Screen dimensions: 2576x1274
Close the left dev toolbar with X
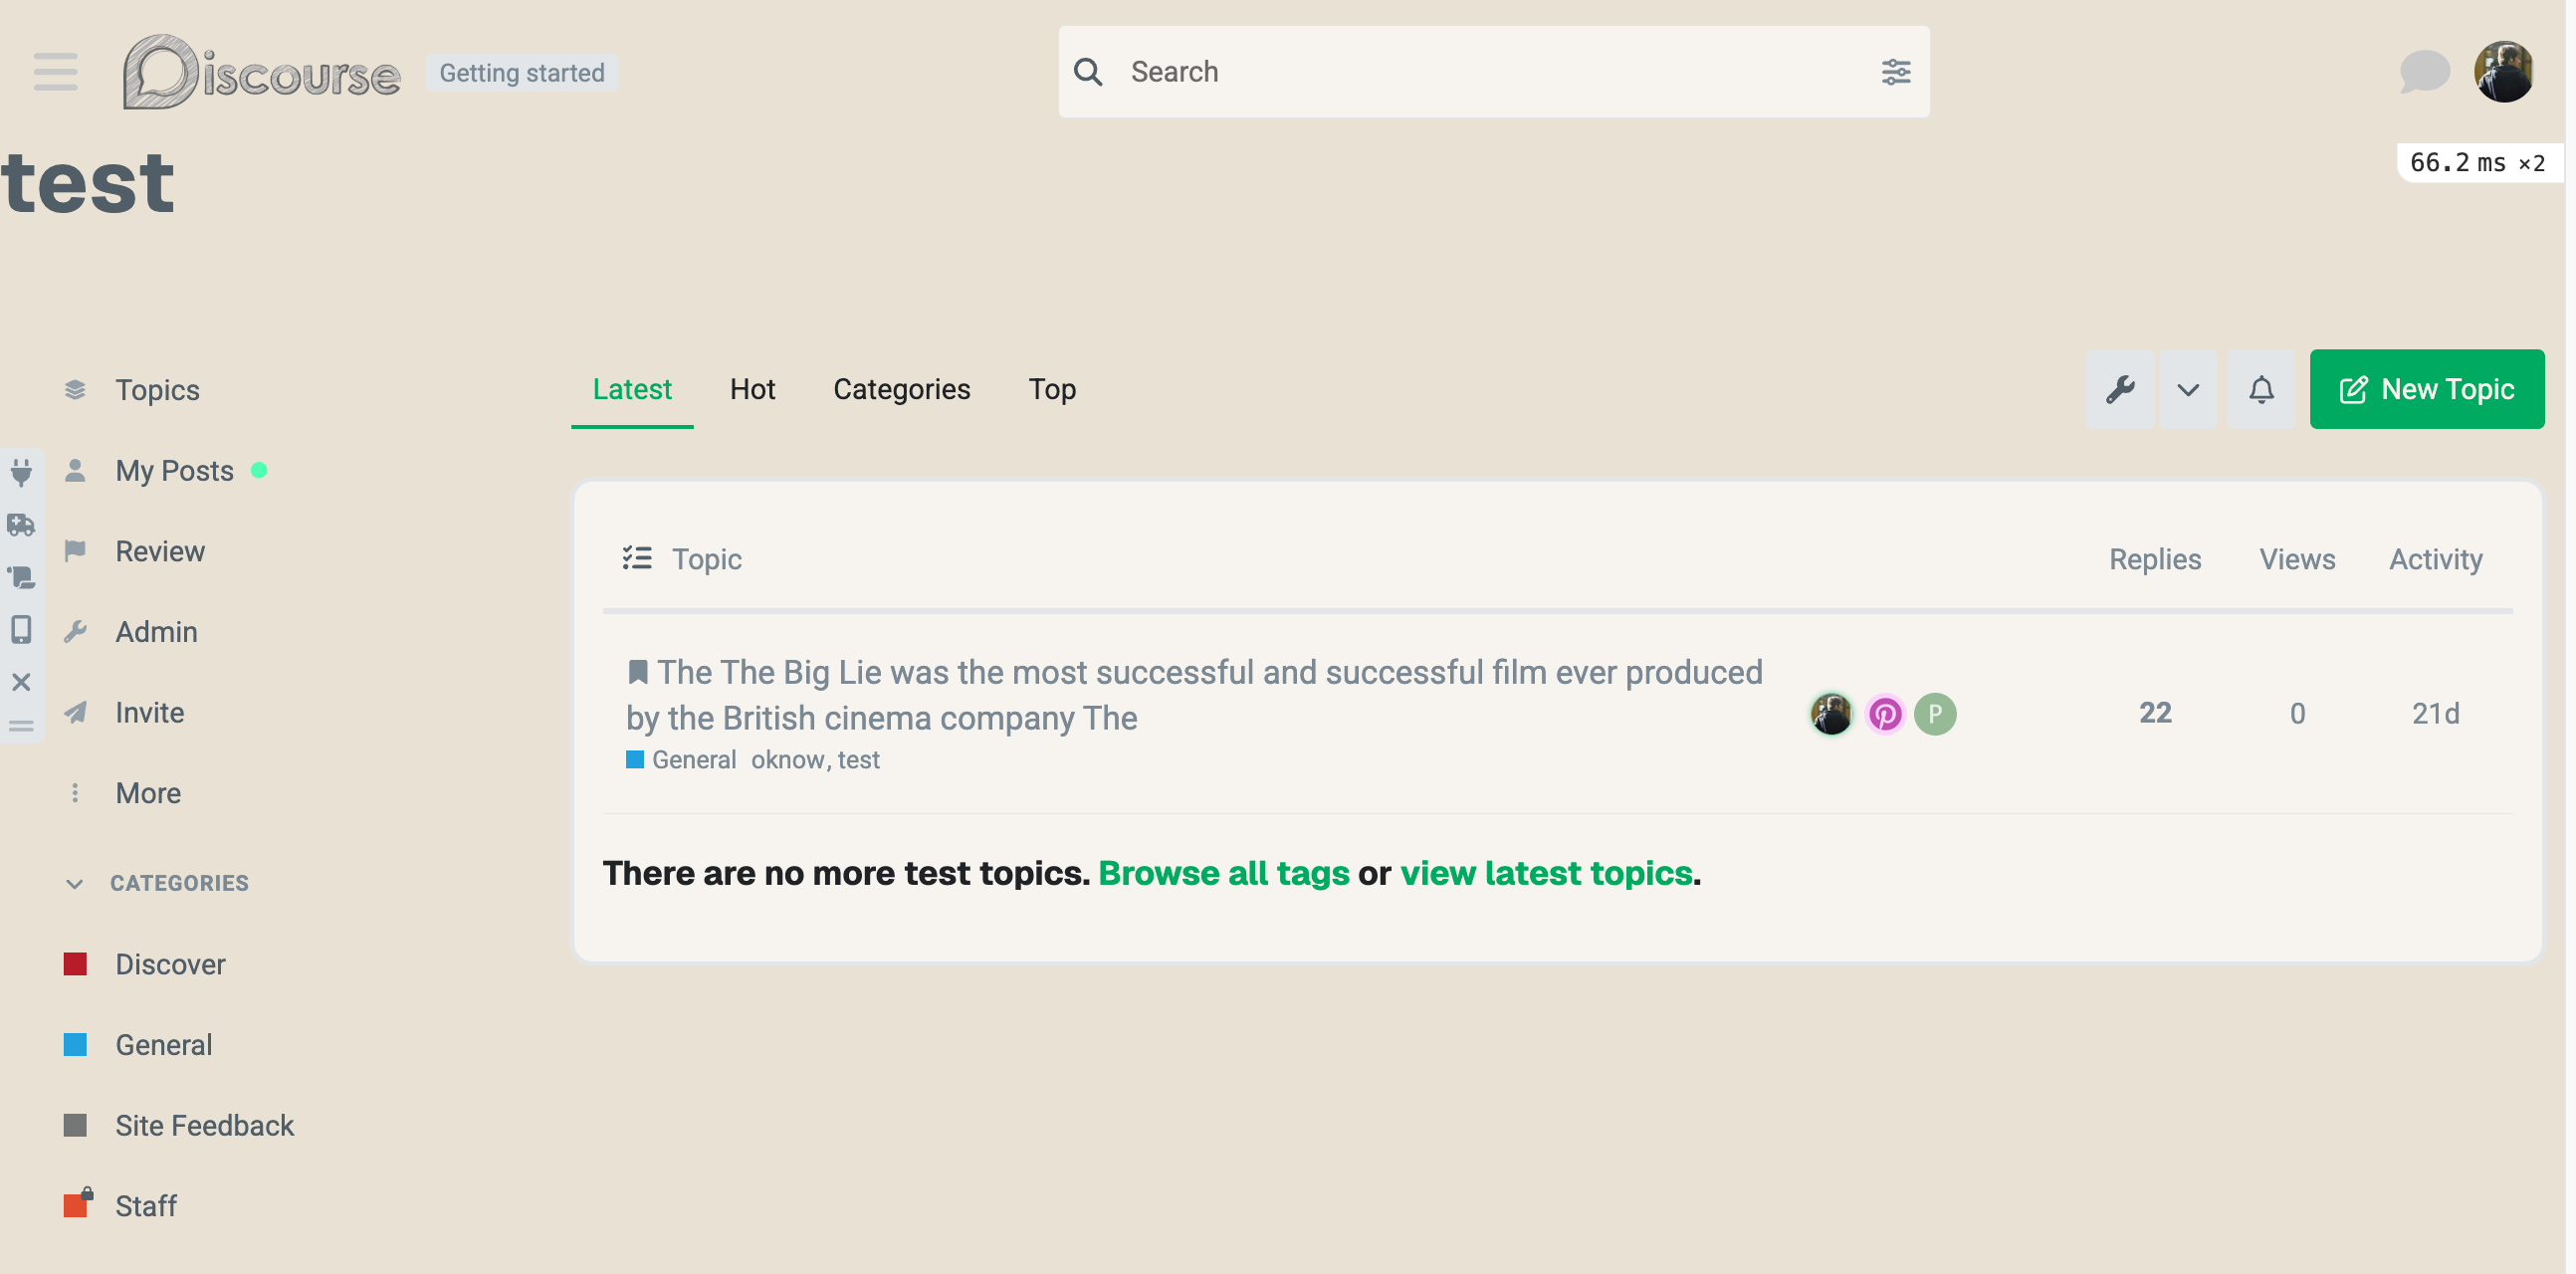pos(21,682)
